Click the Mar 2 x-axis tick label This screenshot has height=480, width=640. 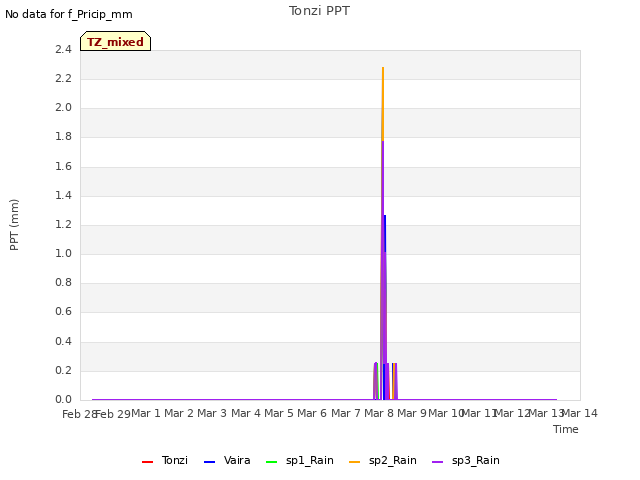tap(179, 413)
